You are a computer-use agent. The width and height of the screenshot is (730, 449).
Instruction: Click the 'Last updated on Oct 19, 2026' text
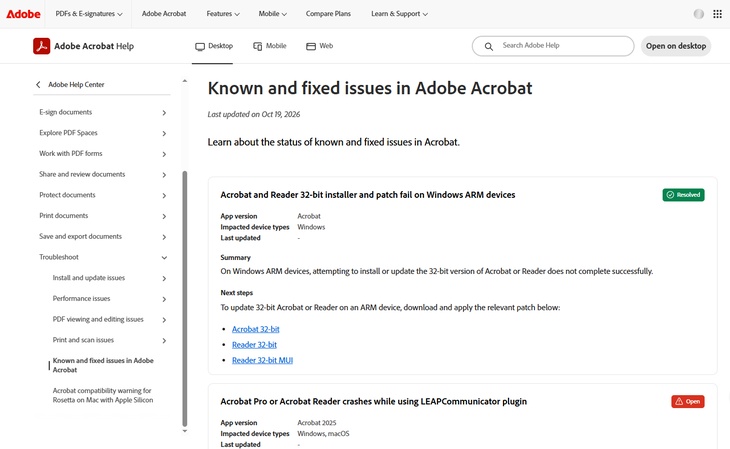254,114
